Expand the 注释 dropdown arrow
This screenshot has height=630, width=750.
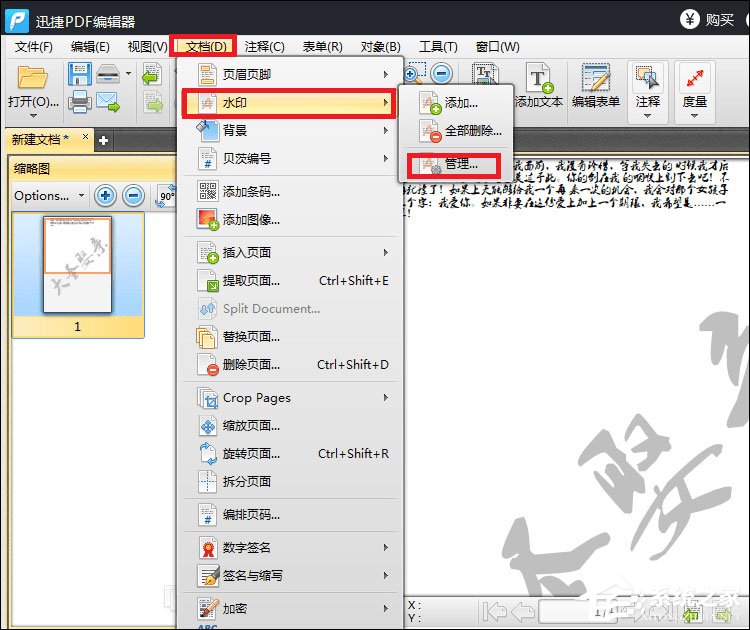point(648,116)
